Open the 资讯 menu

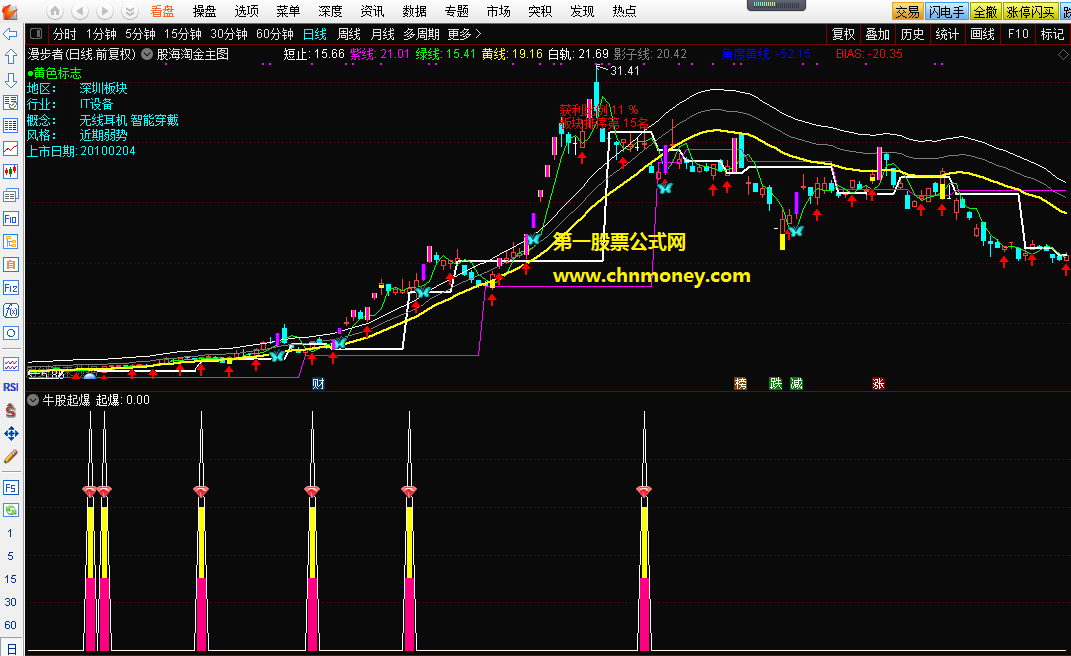tap(372, 12)
